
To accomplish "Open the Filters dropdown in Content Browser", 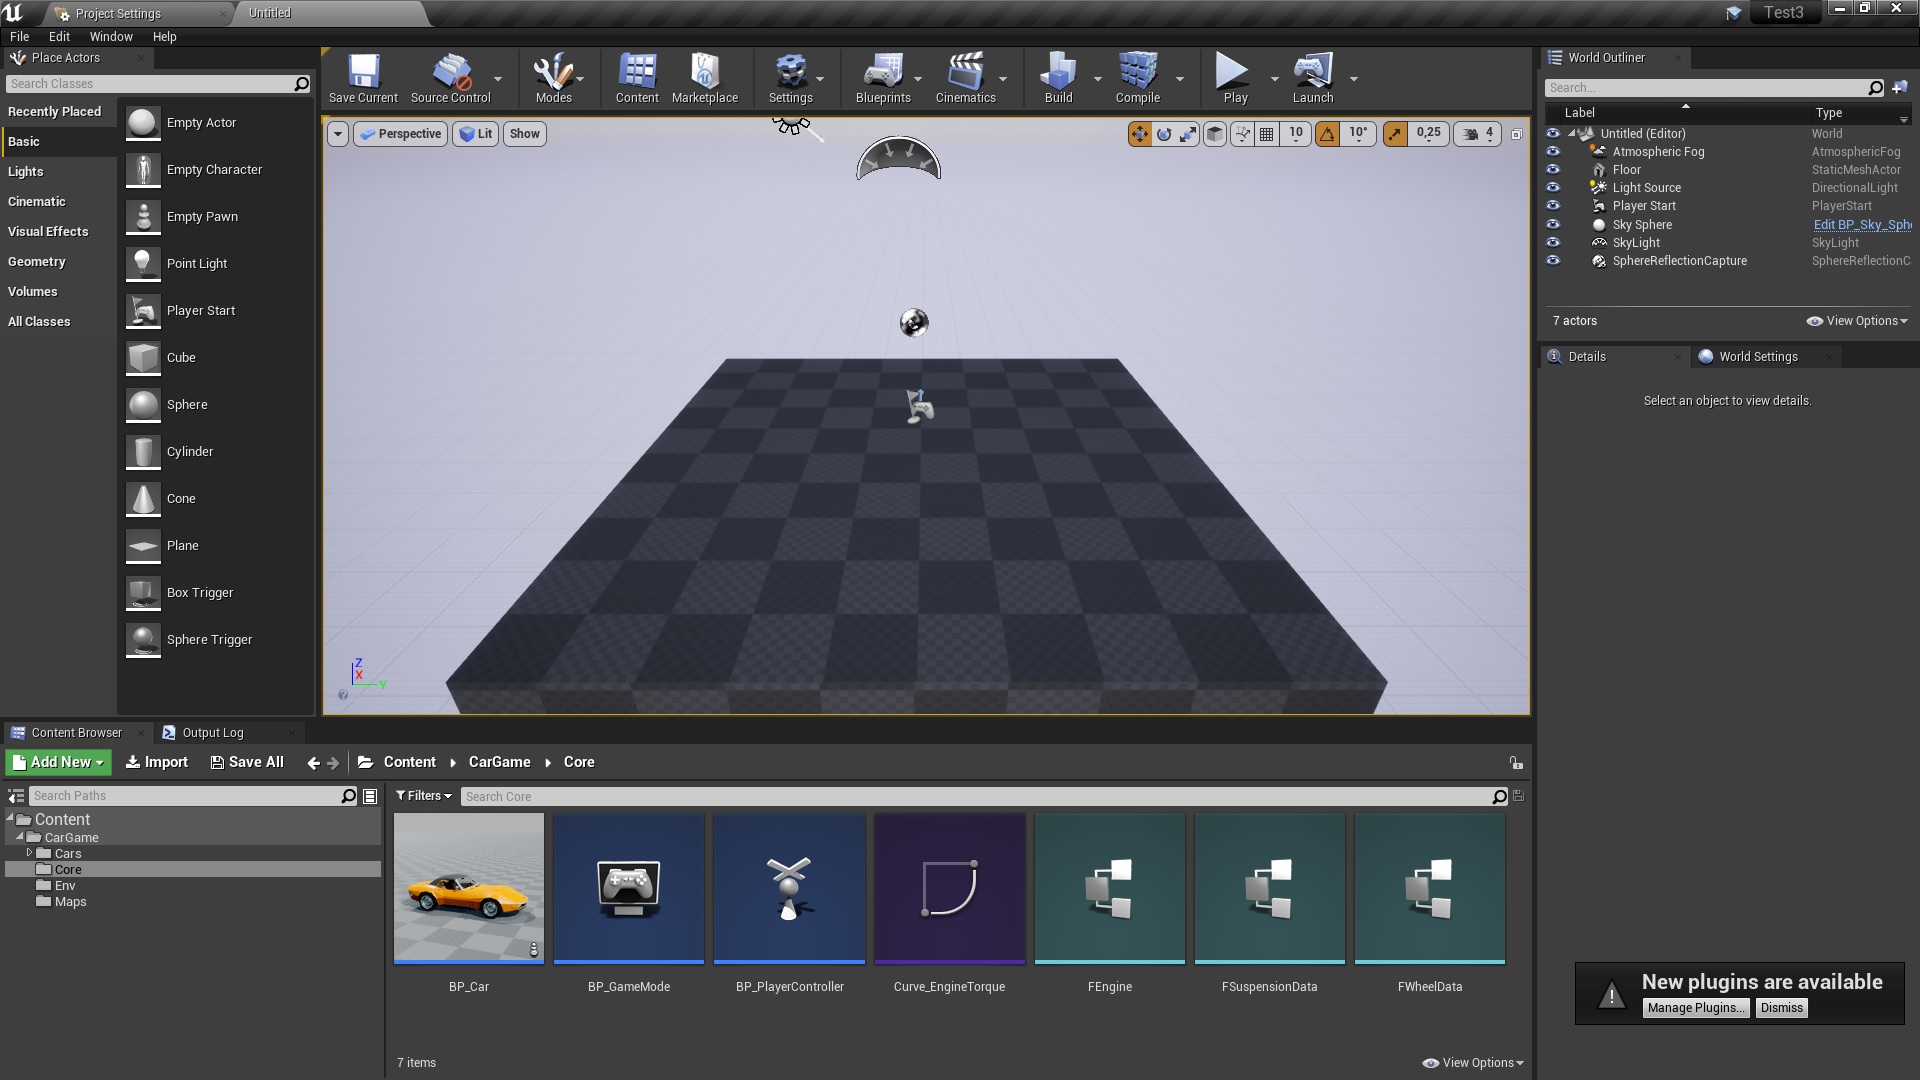I will [423, 795].
